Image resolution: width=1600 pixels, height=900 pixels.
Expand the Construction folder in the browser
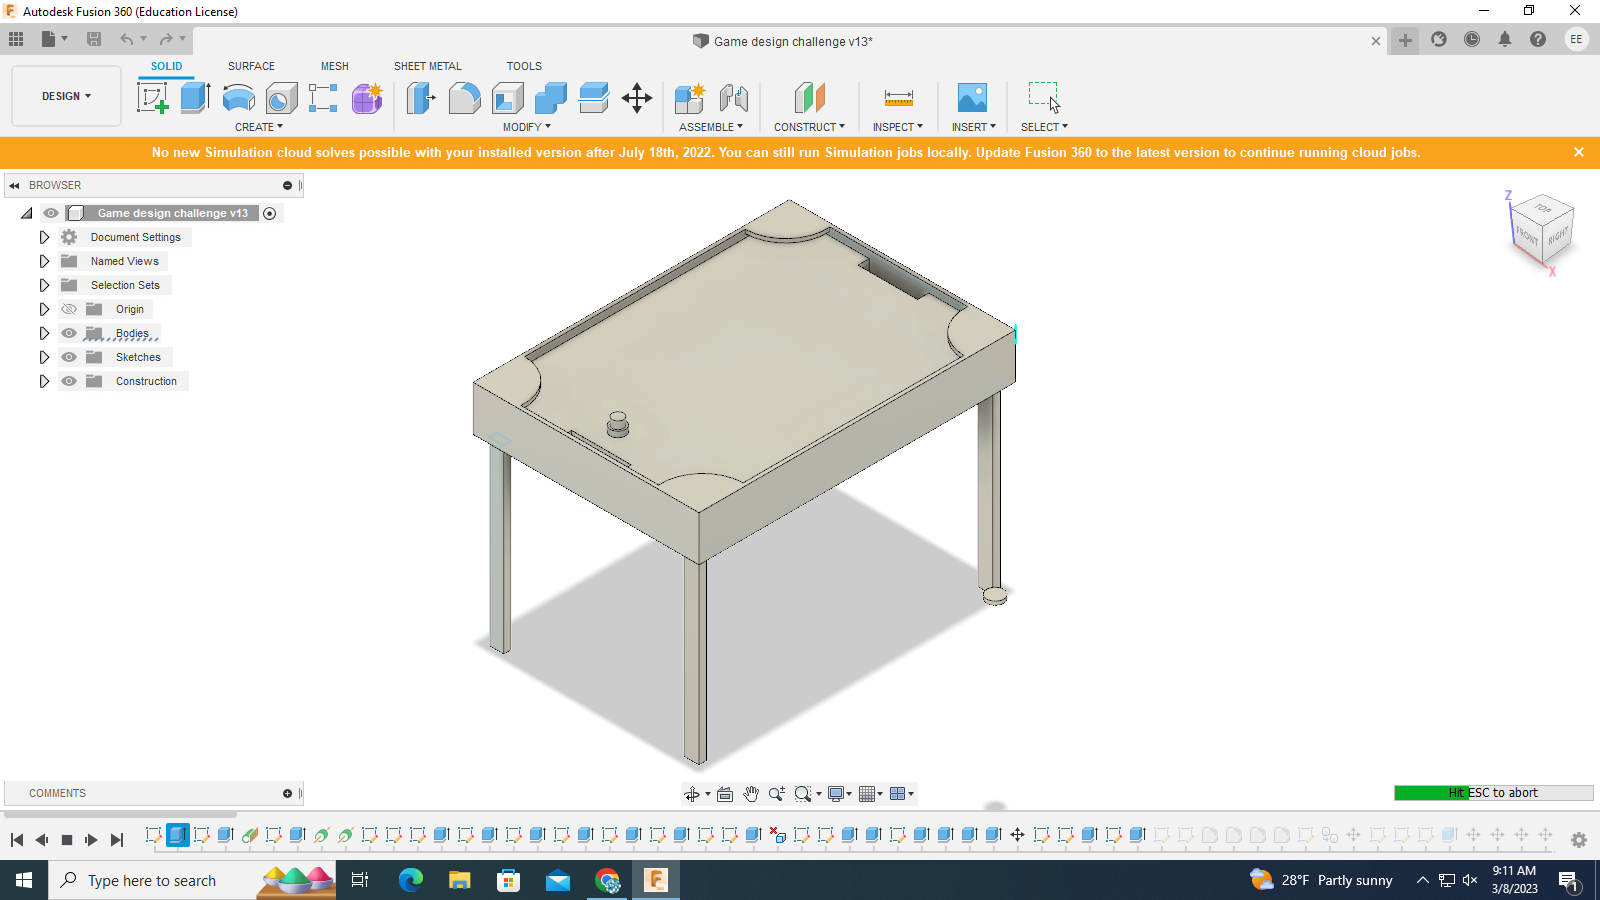[x=44, y=381]
